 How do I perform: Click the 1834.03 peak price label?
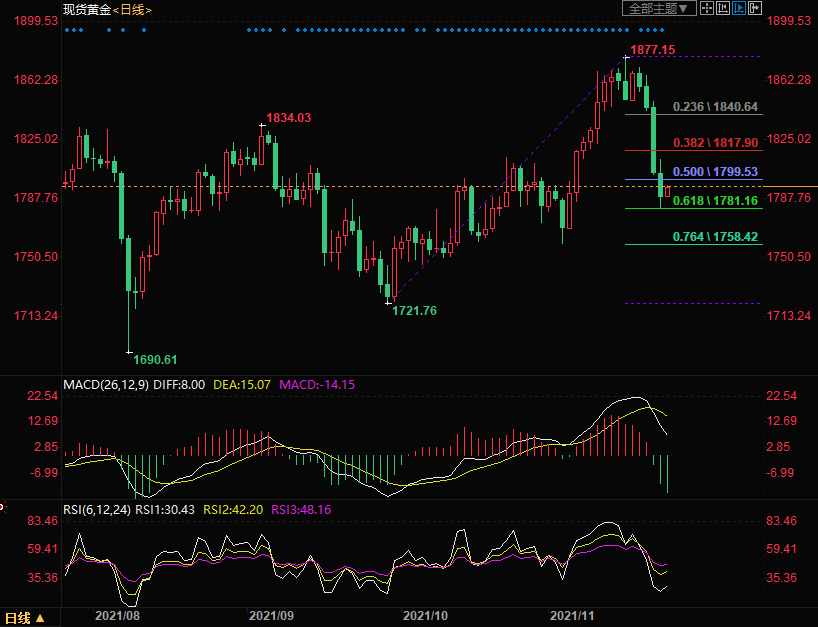[288, 118]
